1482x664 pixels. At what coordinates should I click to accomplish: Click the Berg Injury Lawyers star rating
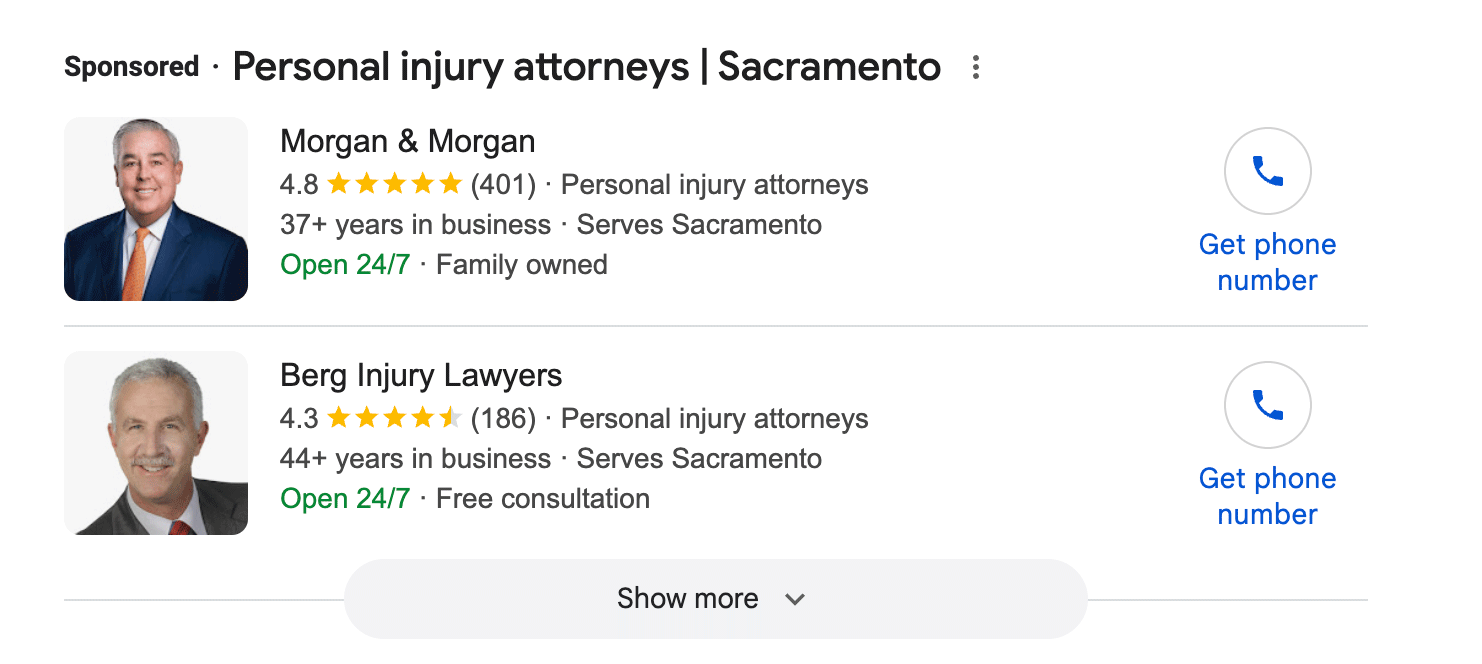click(394, 419)
